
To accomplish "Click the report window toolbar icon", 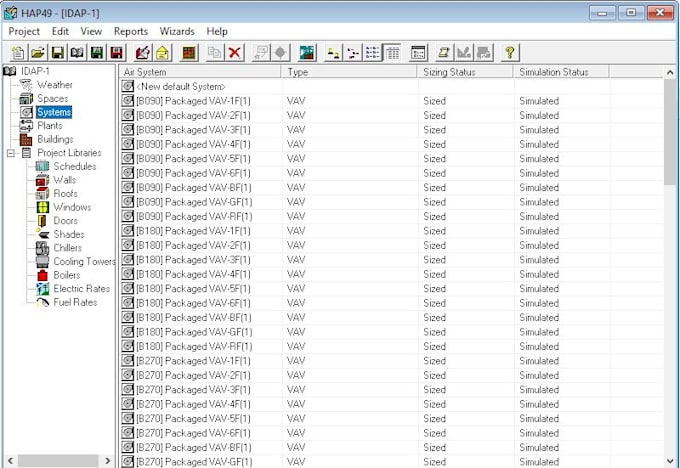I will point(418,53).
